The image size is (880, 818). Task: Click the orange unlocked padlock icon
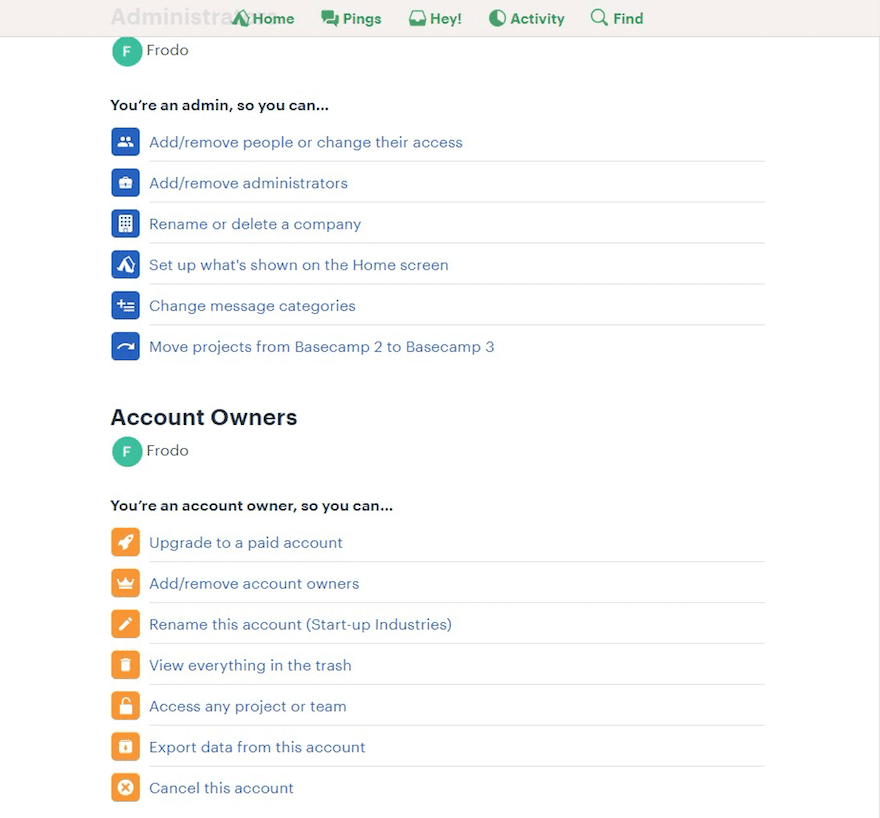pos(125,706)
